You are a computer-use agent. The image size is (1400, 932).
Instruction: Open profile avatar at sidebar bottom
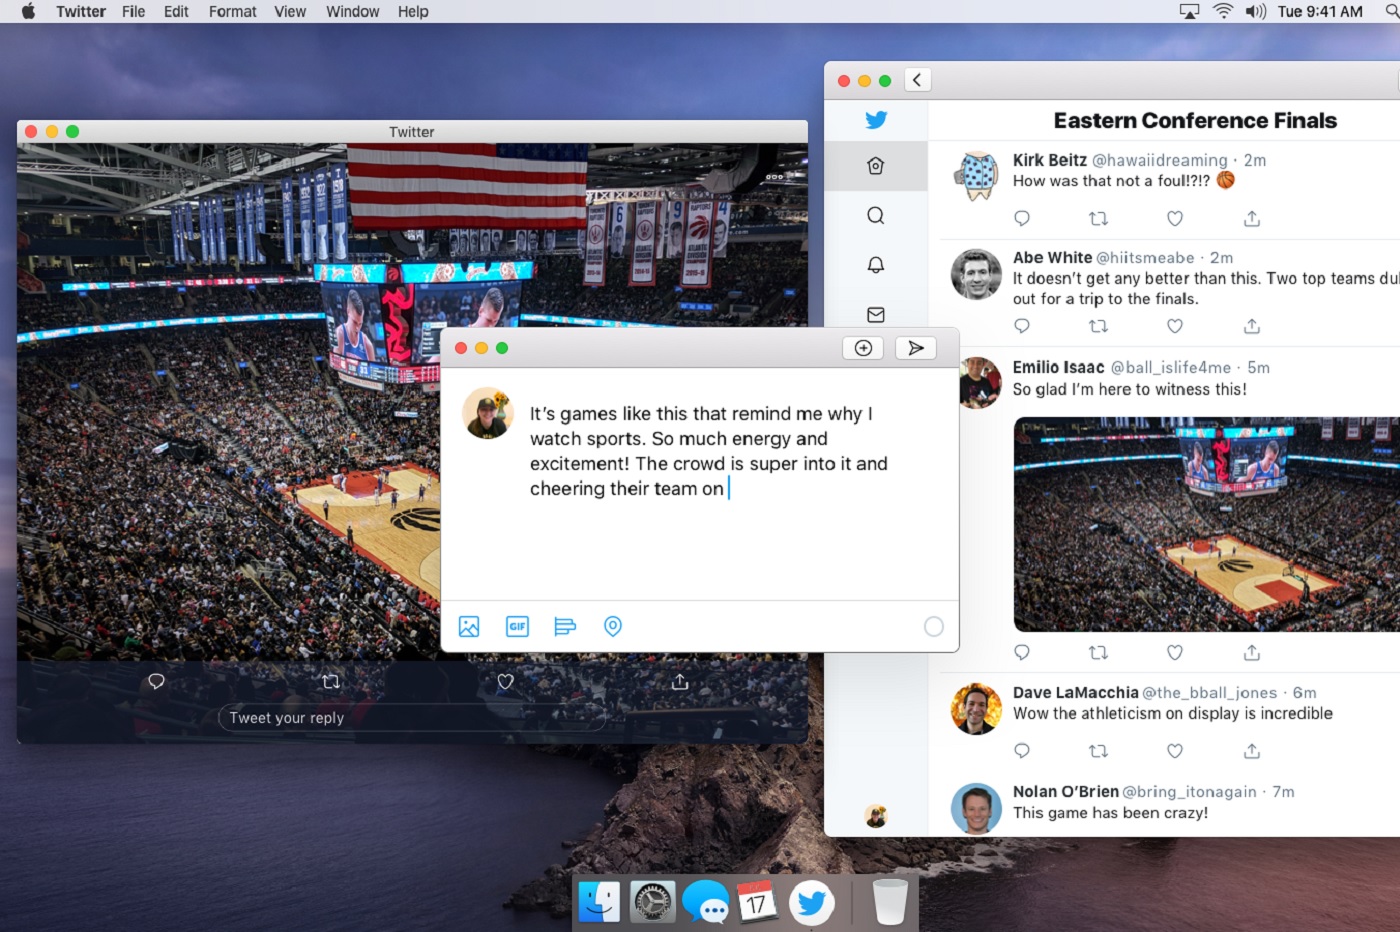click(876, 816)
